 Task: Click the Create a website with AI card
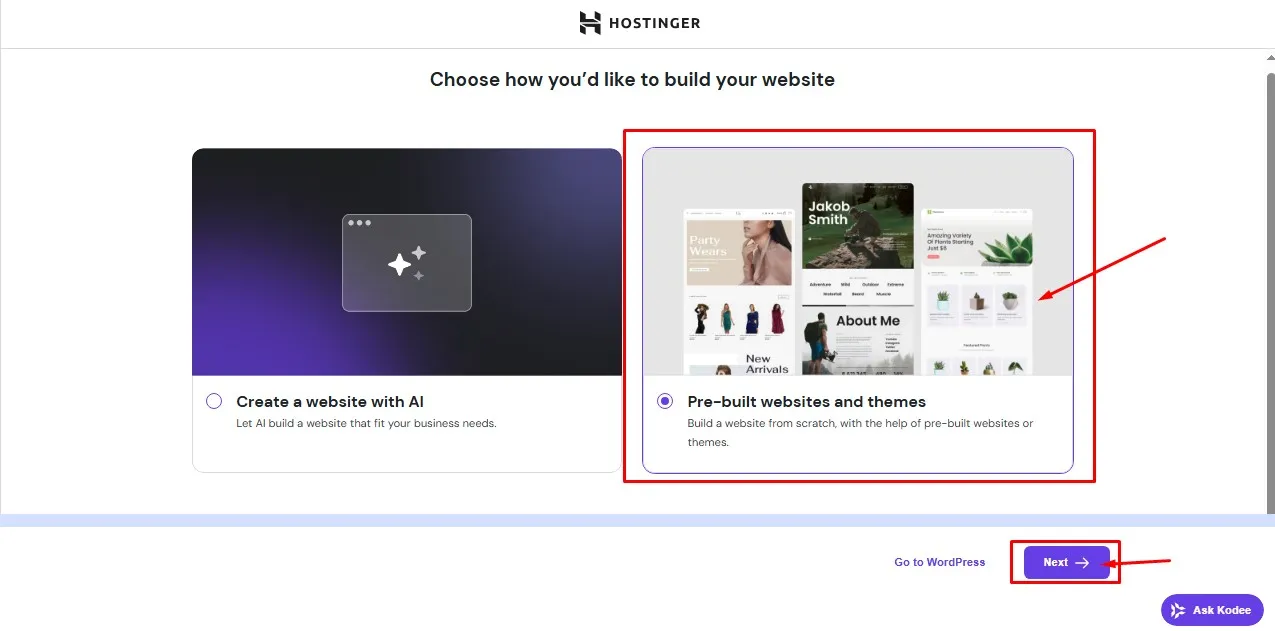click(406, 310)
